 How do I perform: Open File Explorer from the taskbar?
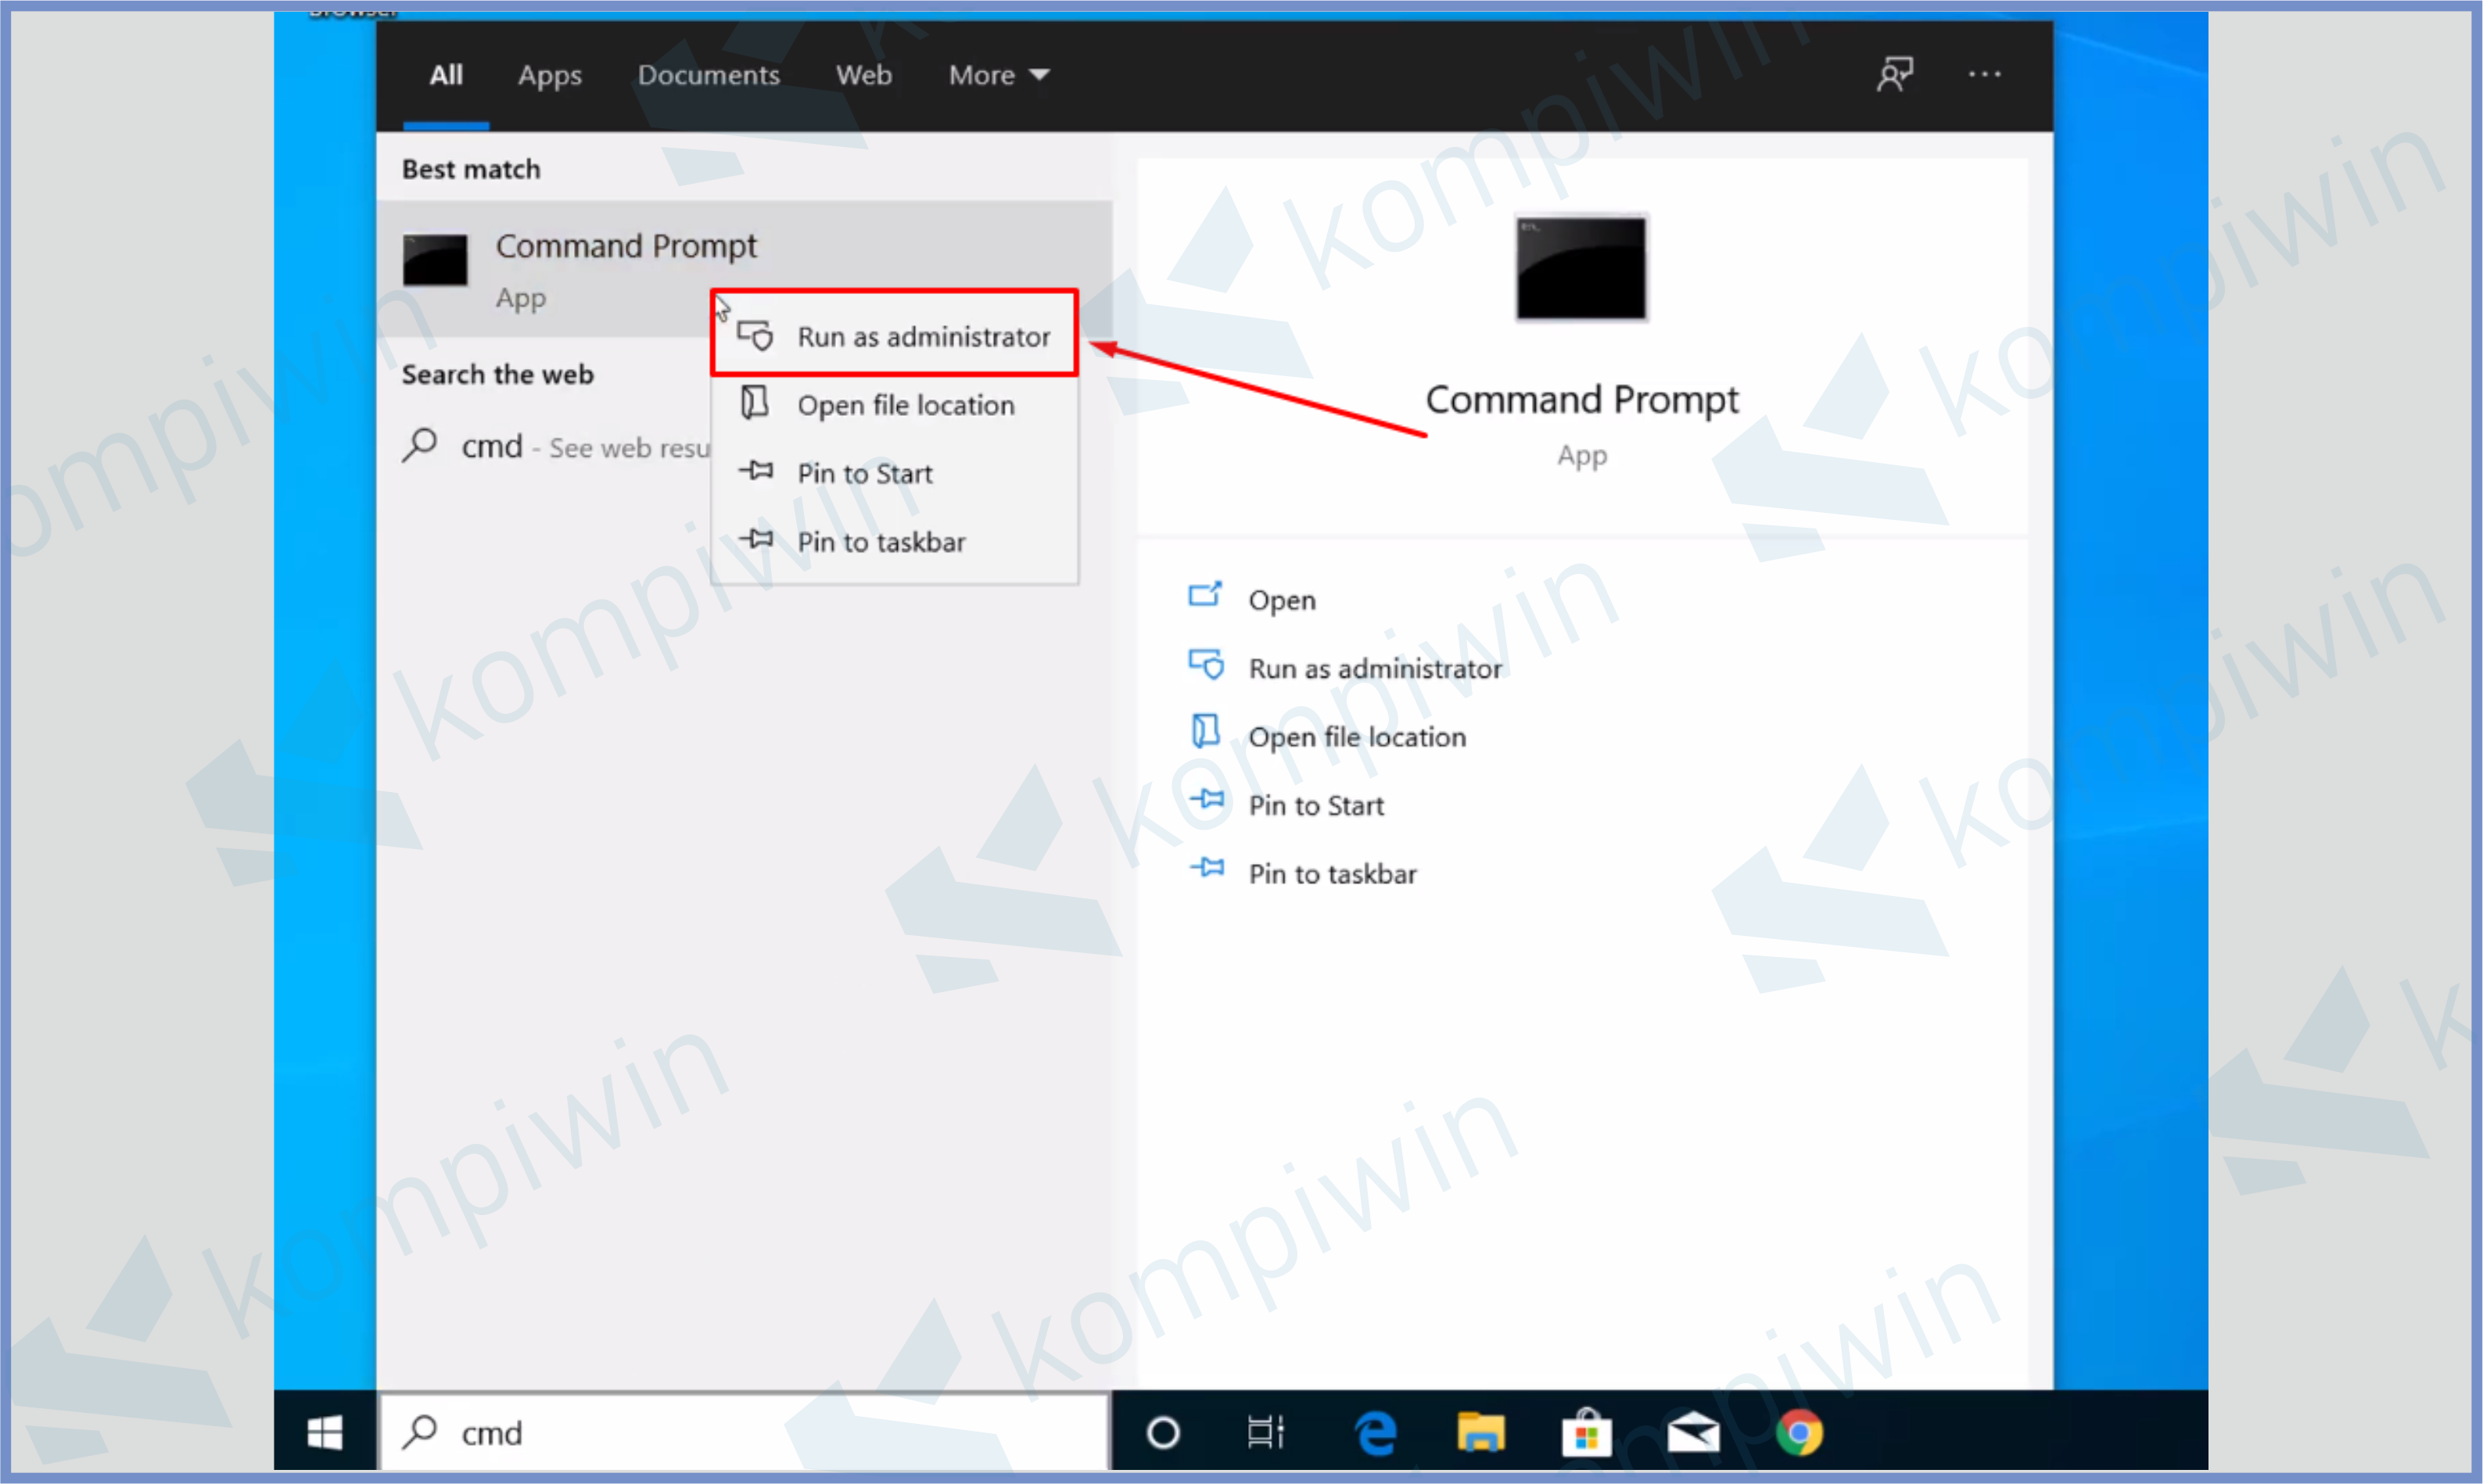pos(1481,1432)
